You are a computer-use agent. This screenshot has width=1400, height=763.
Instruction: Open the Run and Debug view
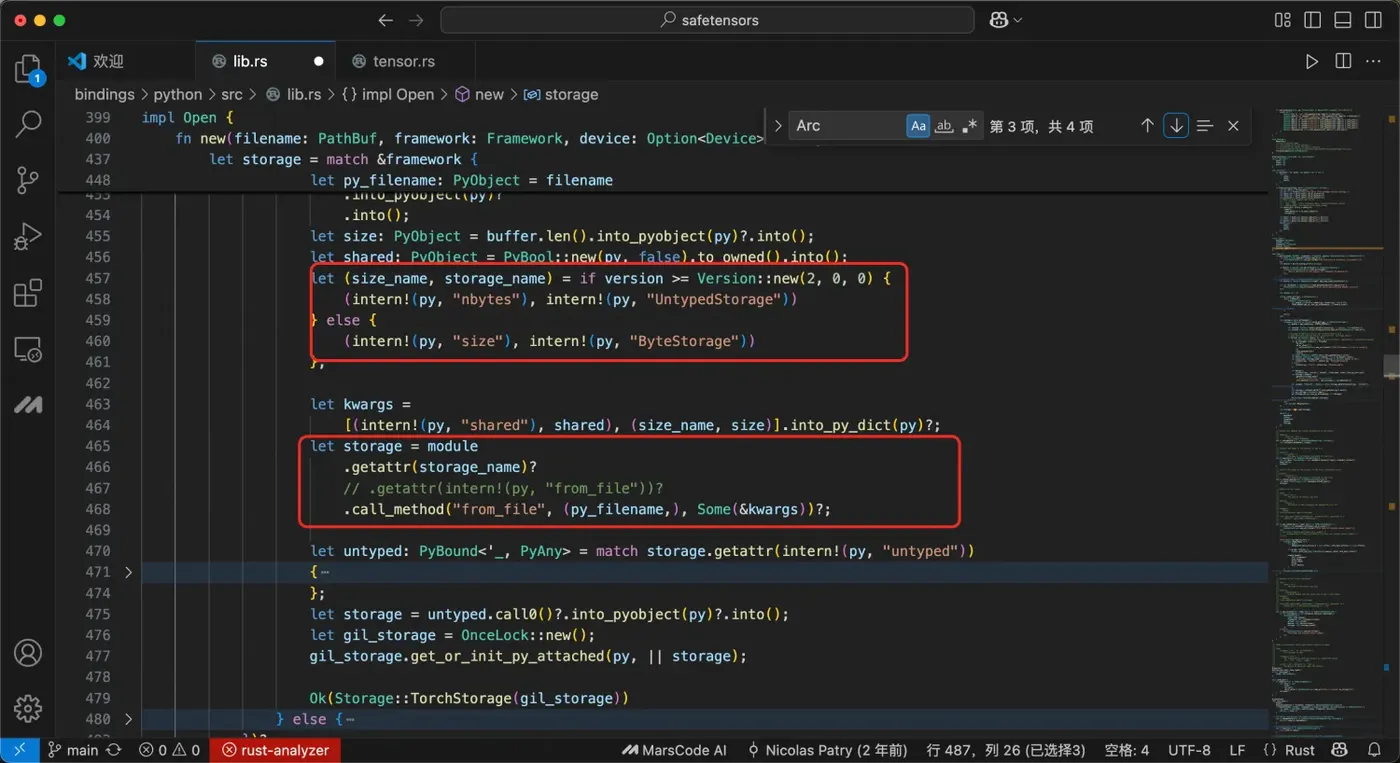[28, 237]
